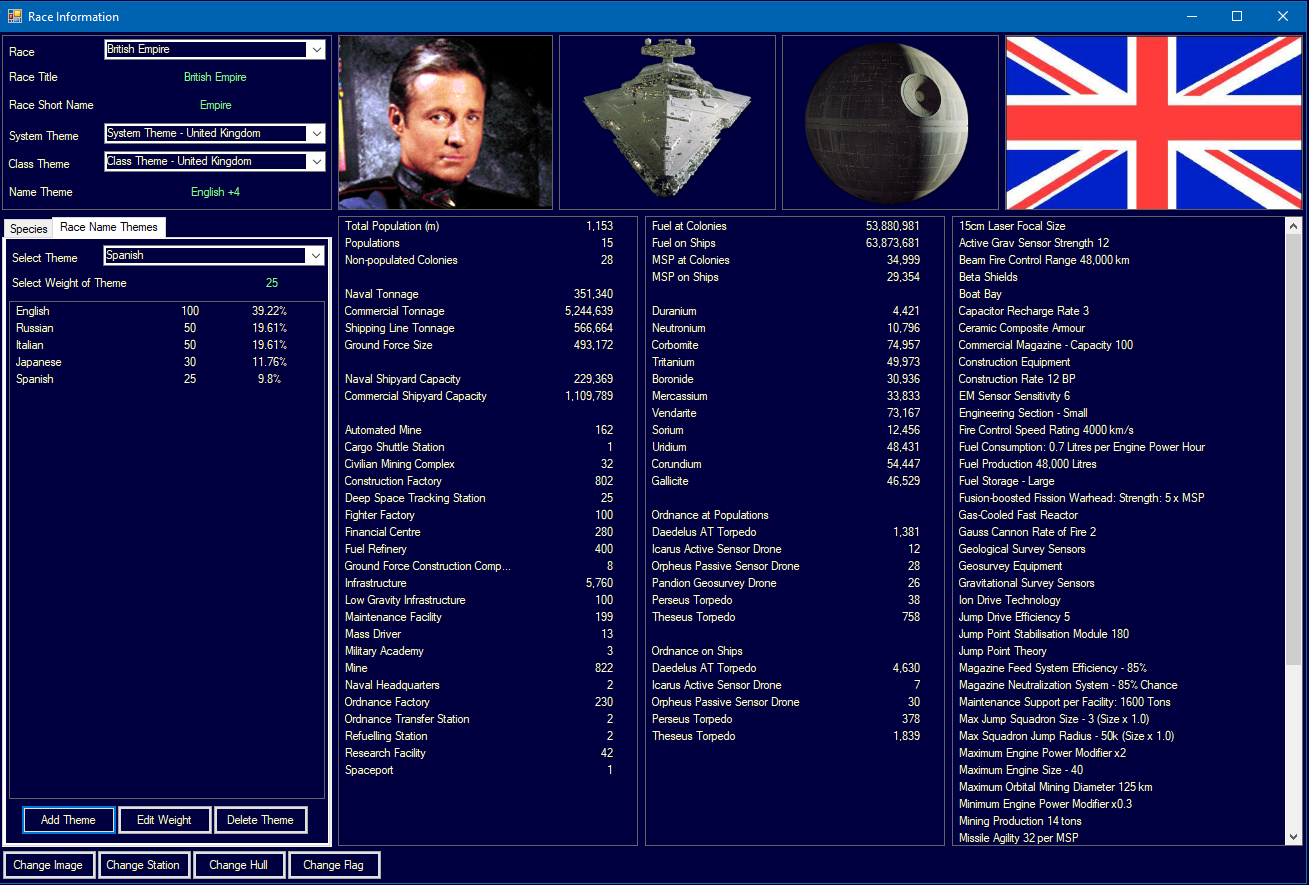
Task: Click the Add Theme button
Action: tap(68, 820)
